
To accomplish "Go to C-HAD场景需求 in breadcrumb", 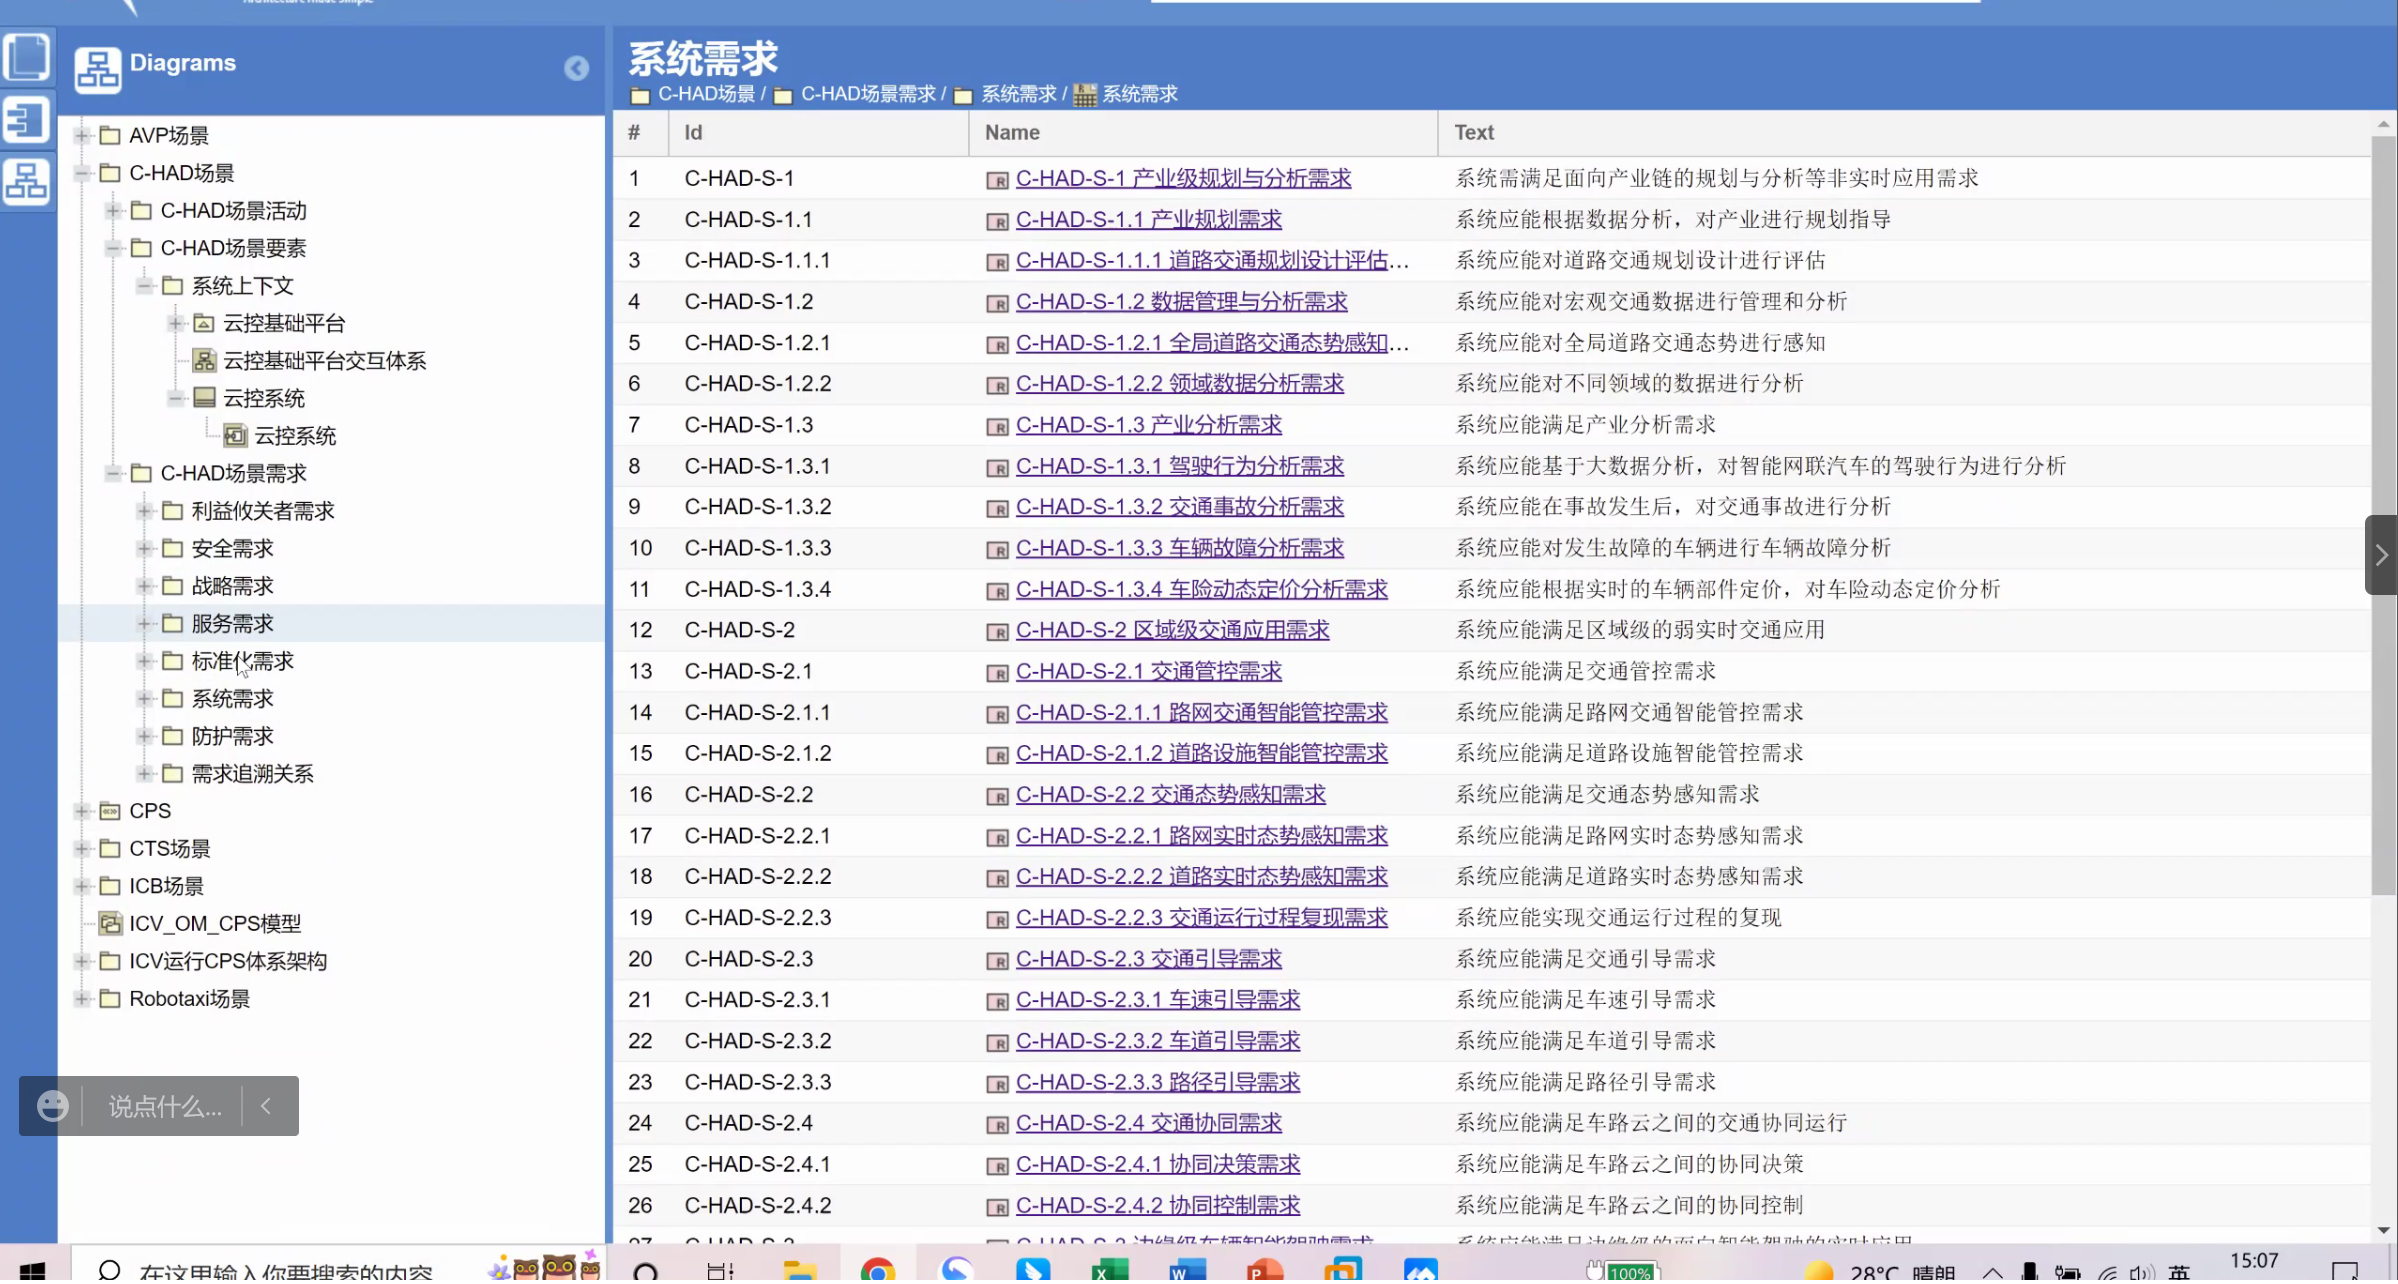I will point(868,94).
